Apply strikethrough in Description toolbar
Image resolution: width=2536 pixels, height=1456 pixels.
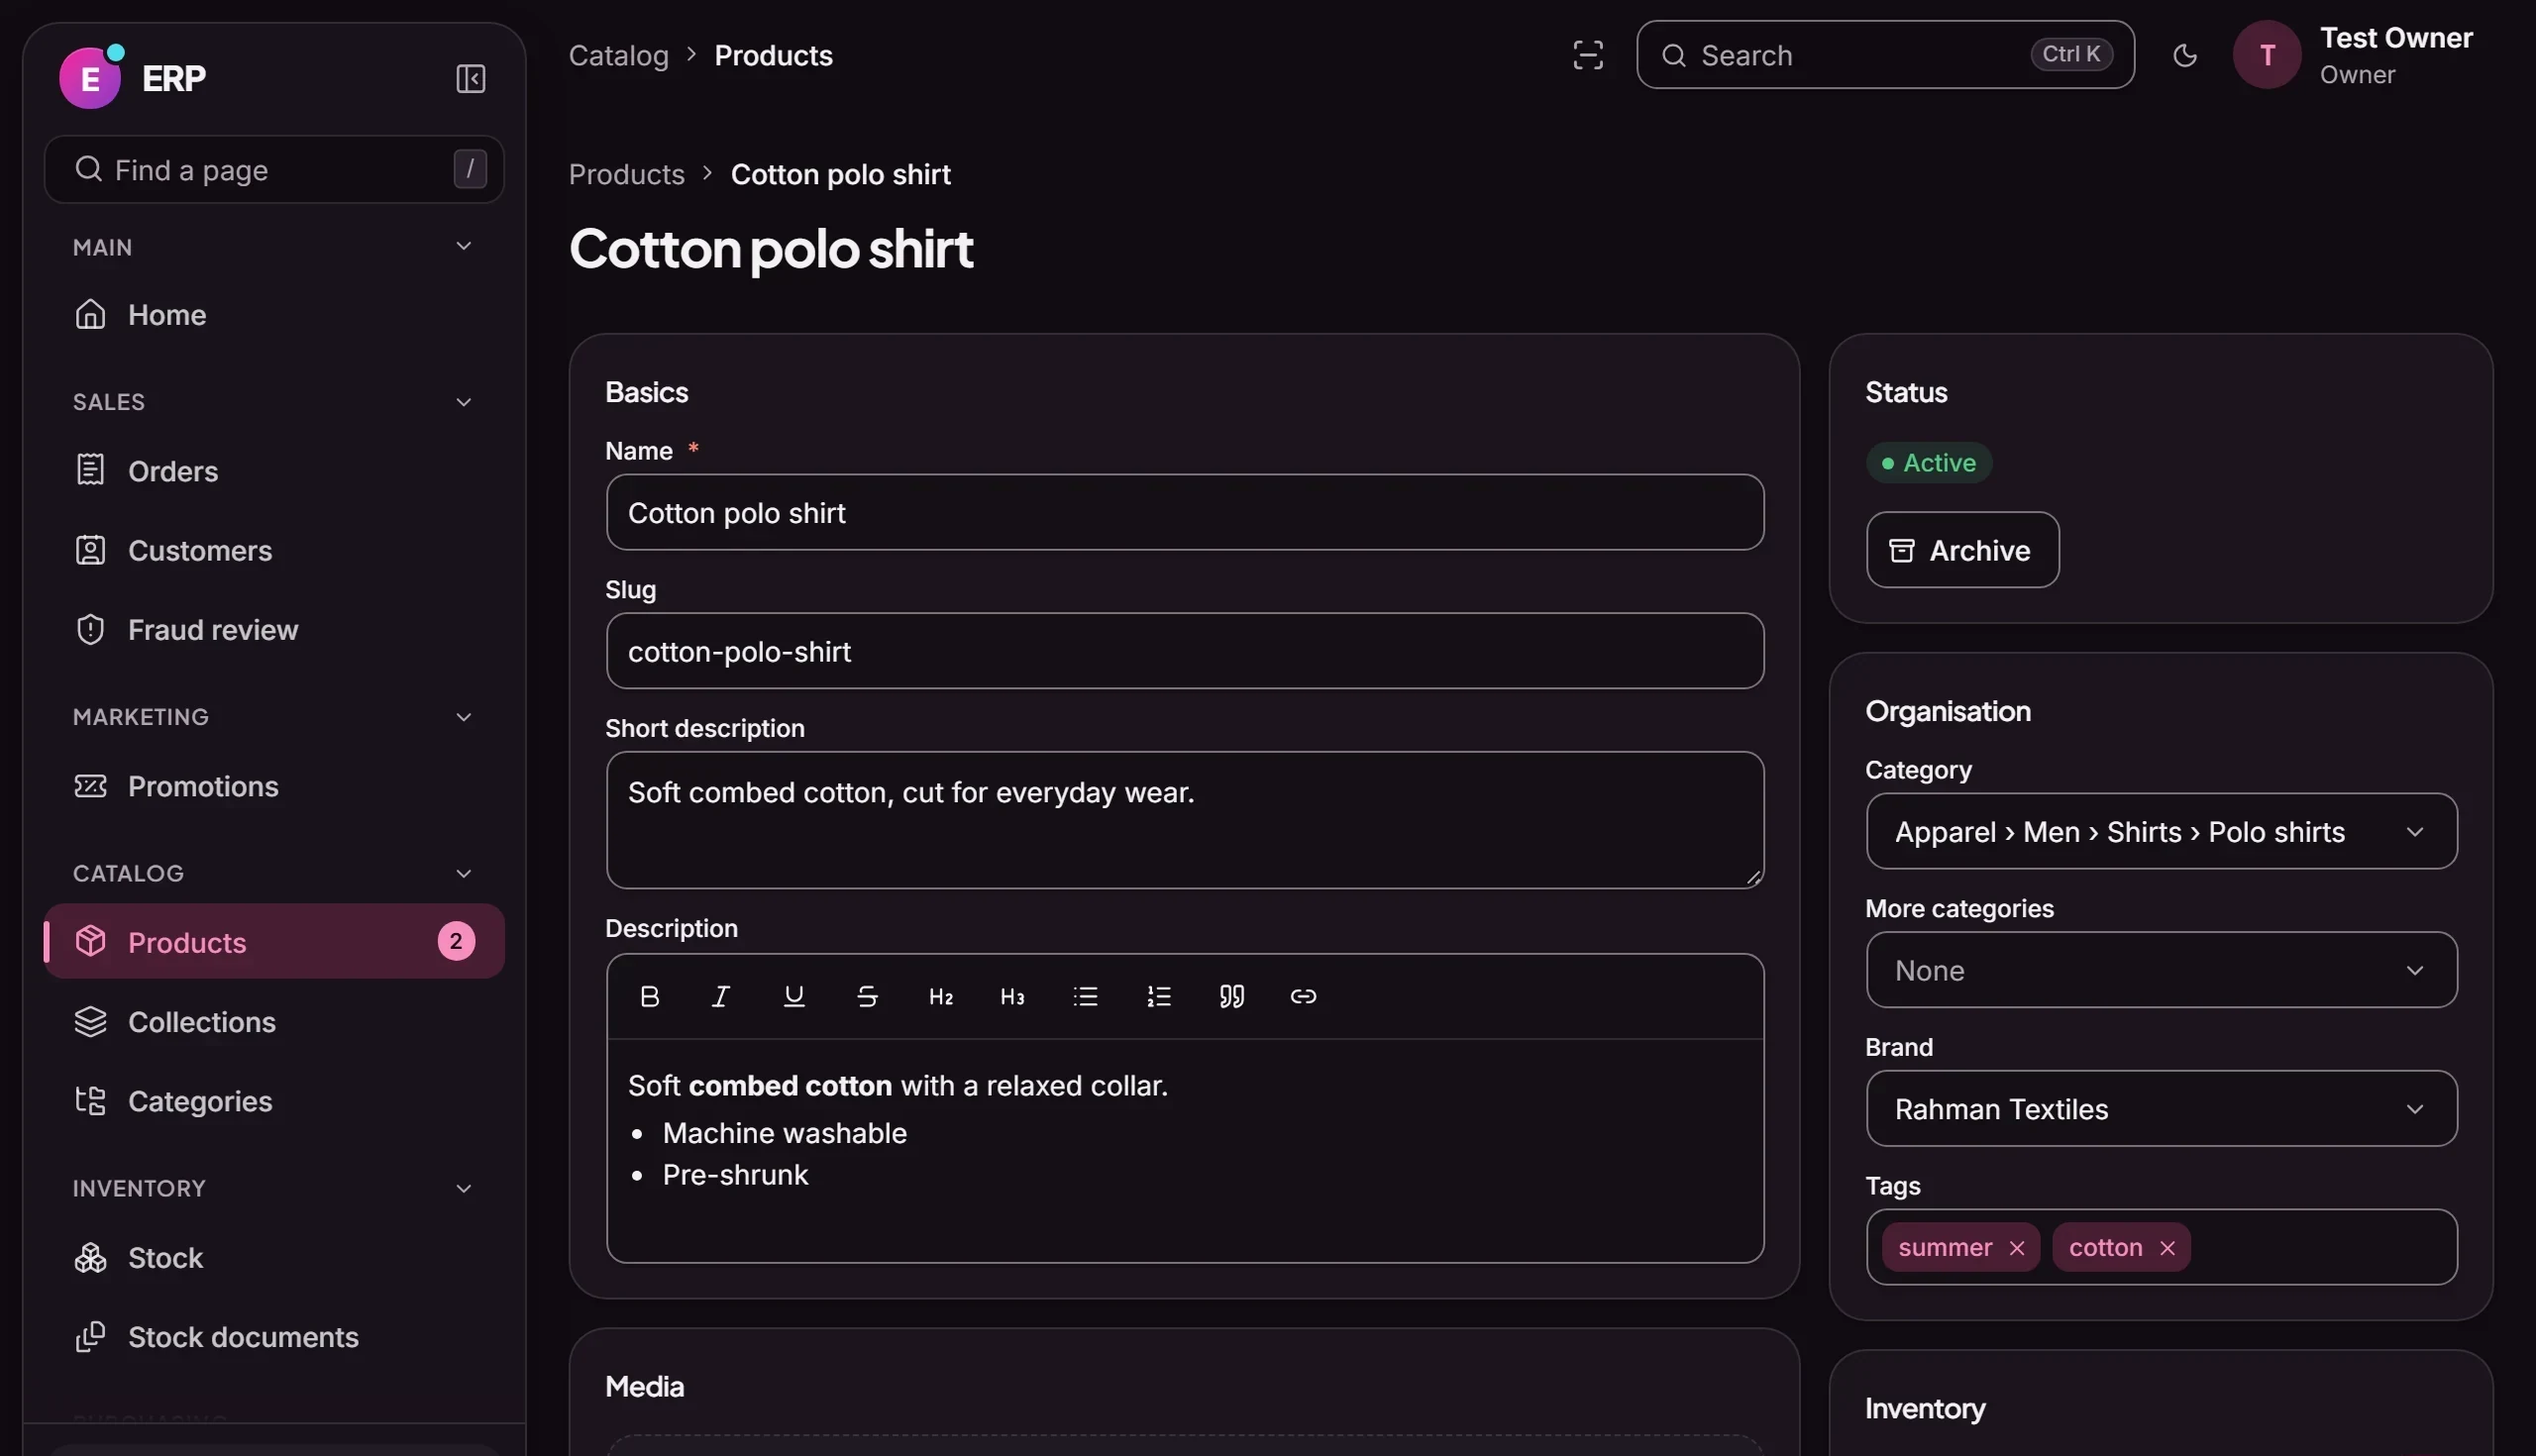click(867, 996)
